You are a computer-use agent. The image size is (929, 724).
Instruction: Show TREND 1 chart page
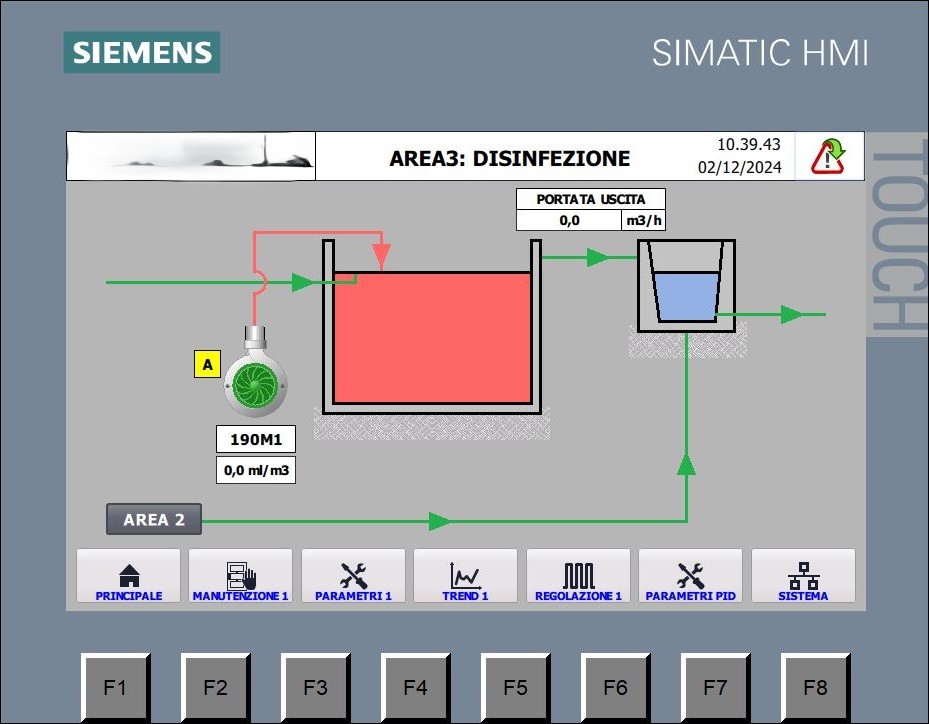click(465, 576)
